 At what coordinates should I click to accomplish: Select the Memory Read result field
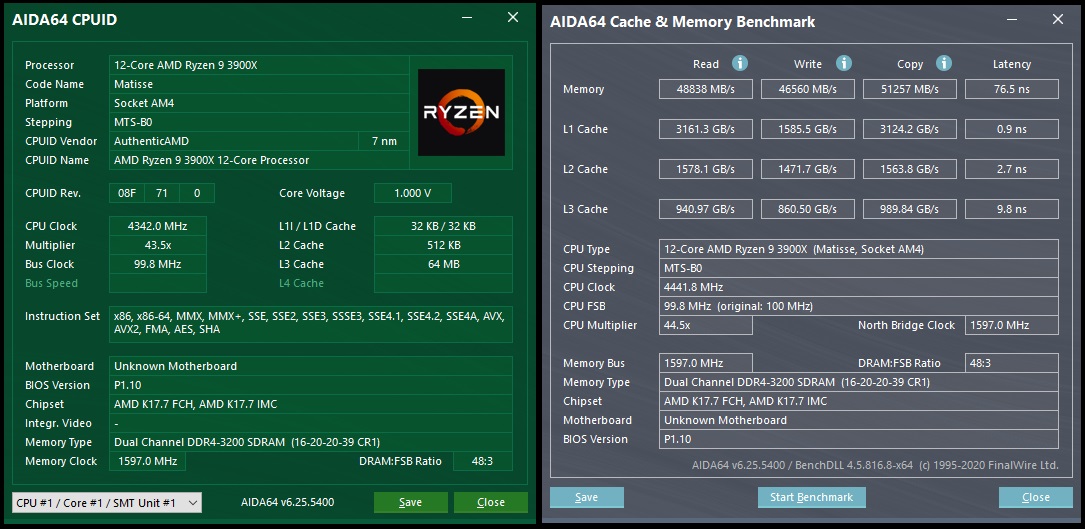706,89
